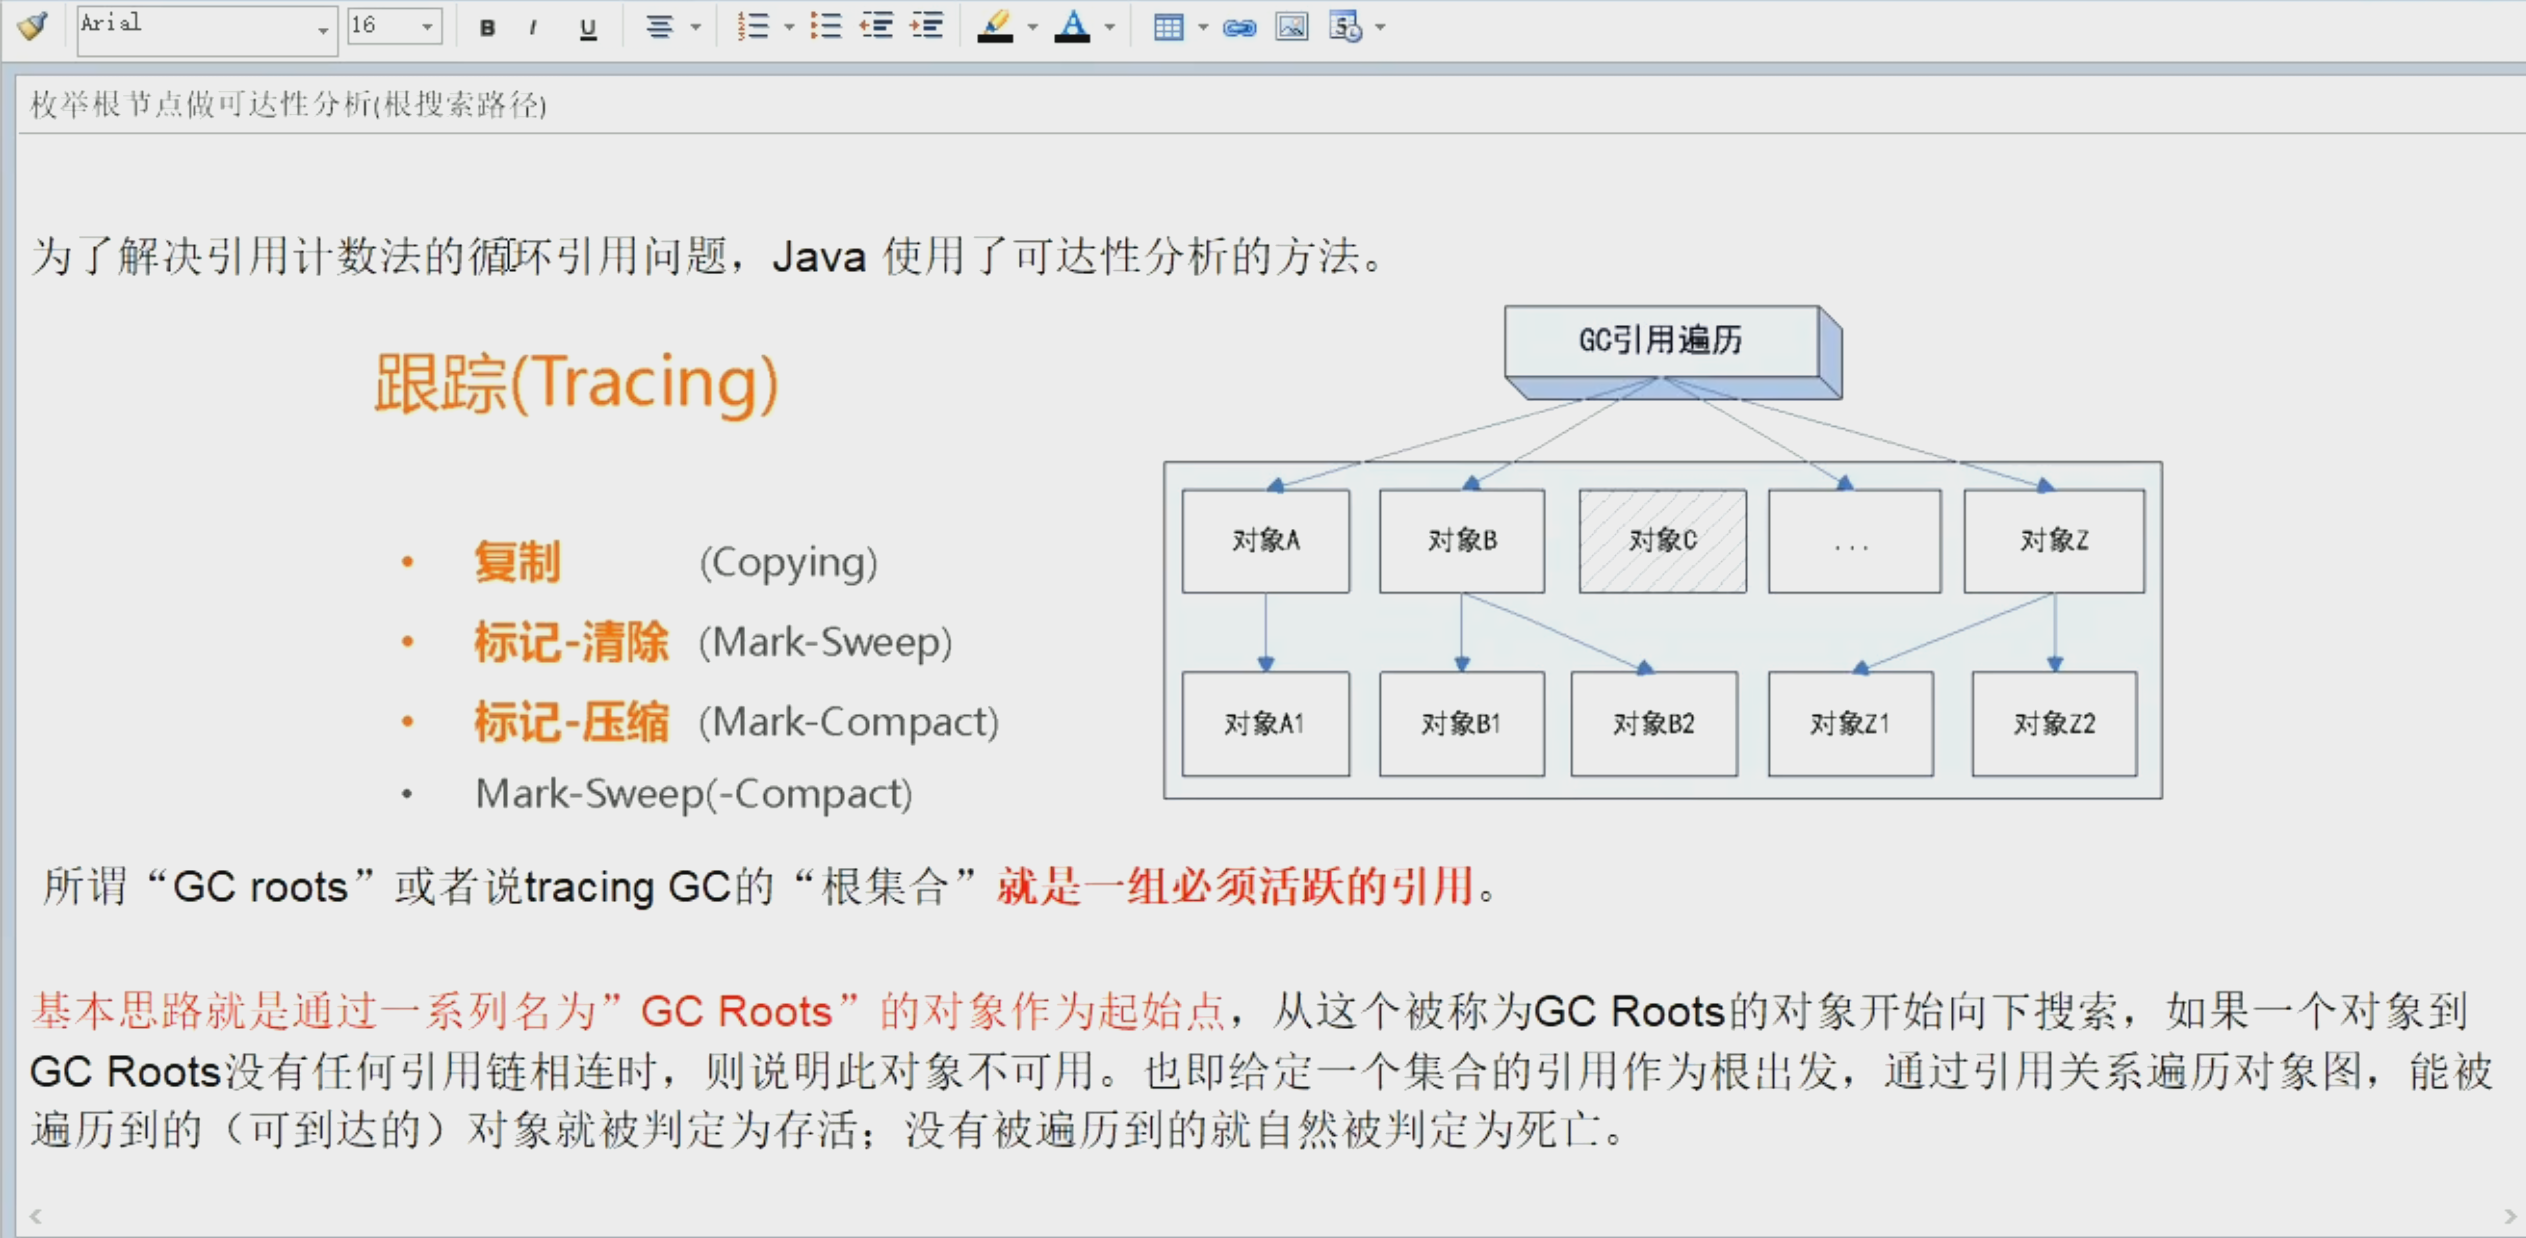Screen dimensions: 2526x1238
Task: Decrease the paragraph indent
Action: click(877, 27)
